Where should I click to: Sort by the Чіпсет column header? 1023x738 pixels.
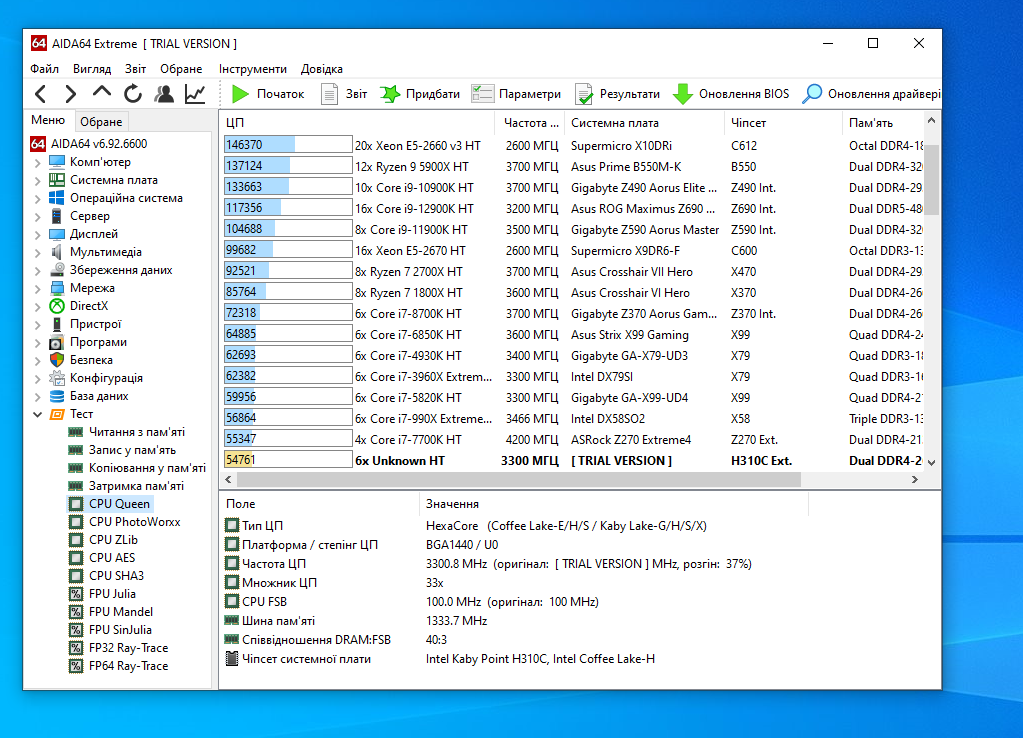(784, 123)
